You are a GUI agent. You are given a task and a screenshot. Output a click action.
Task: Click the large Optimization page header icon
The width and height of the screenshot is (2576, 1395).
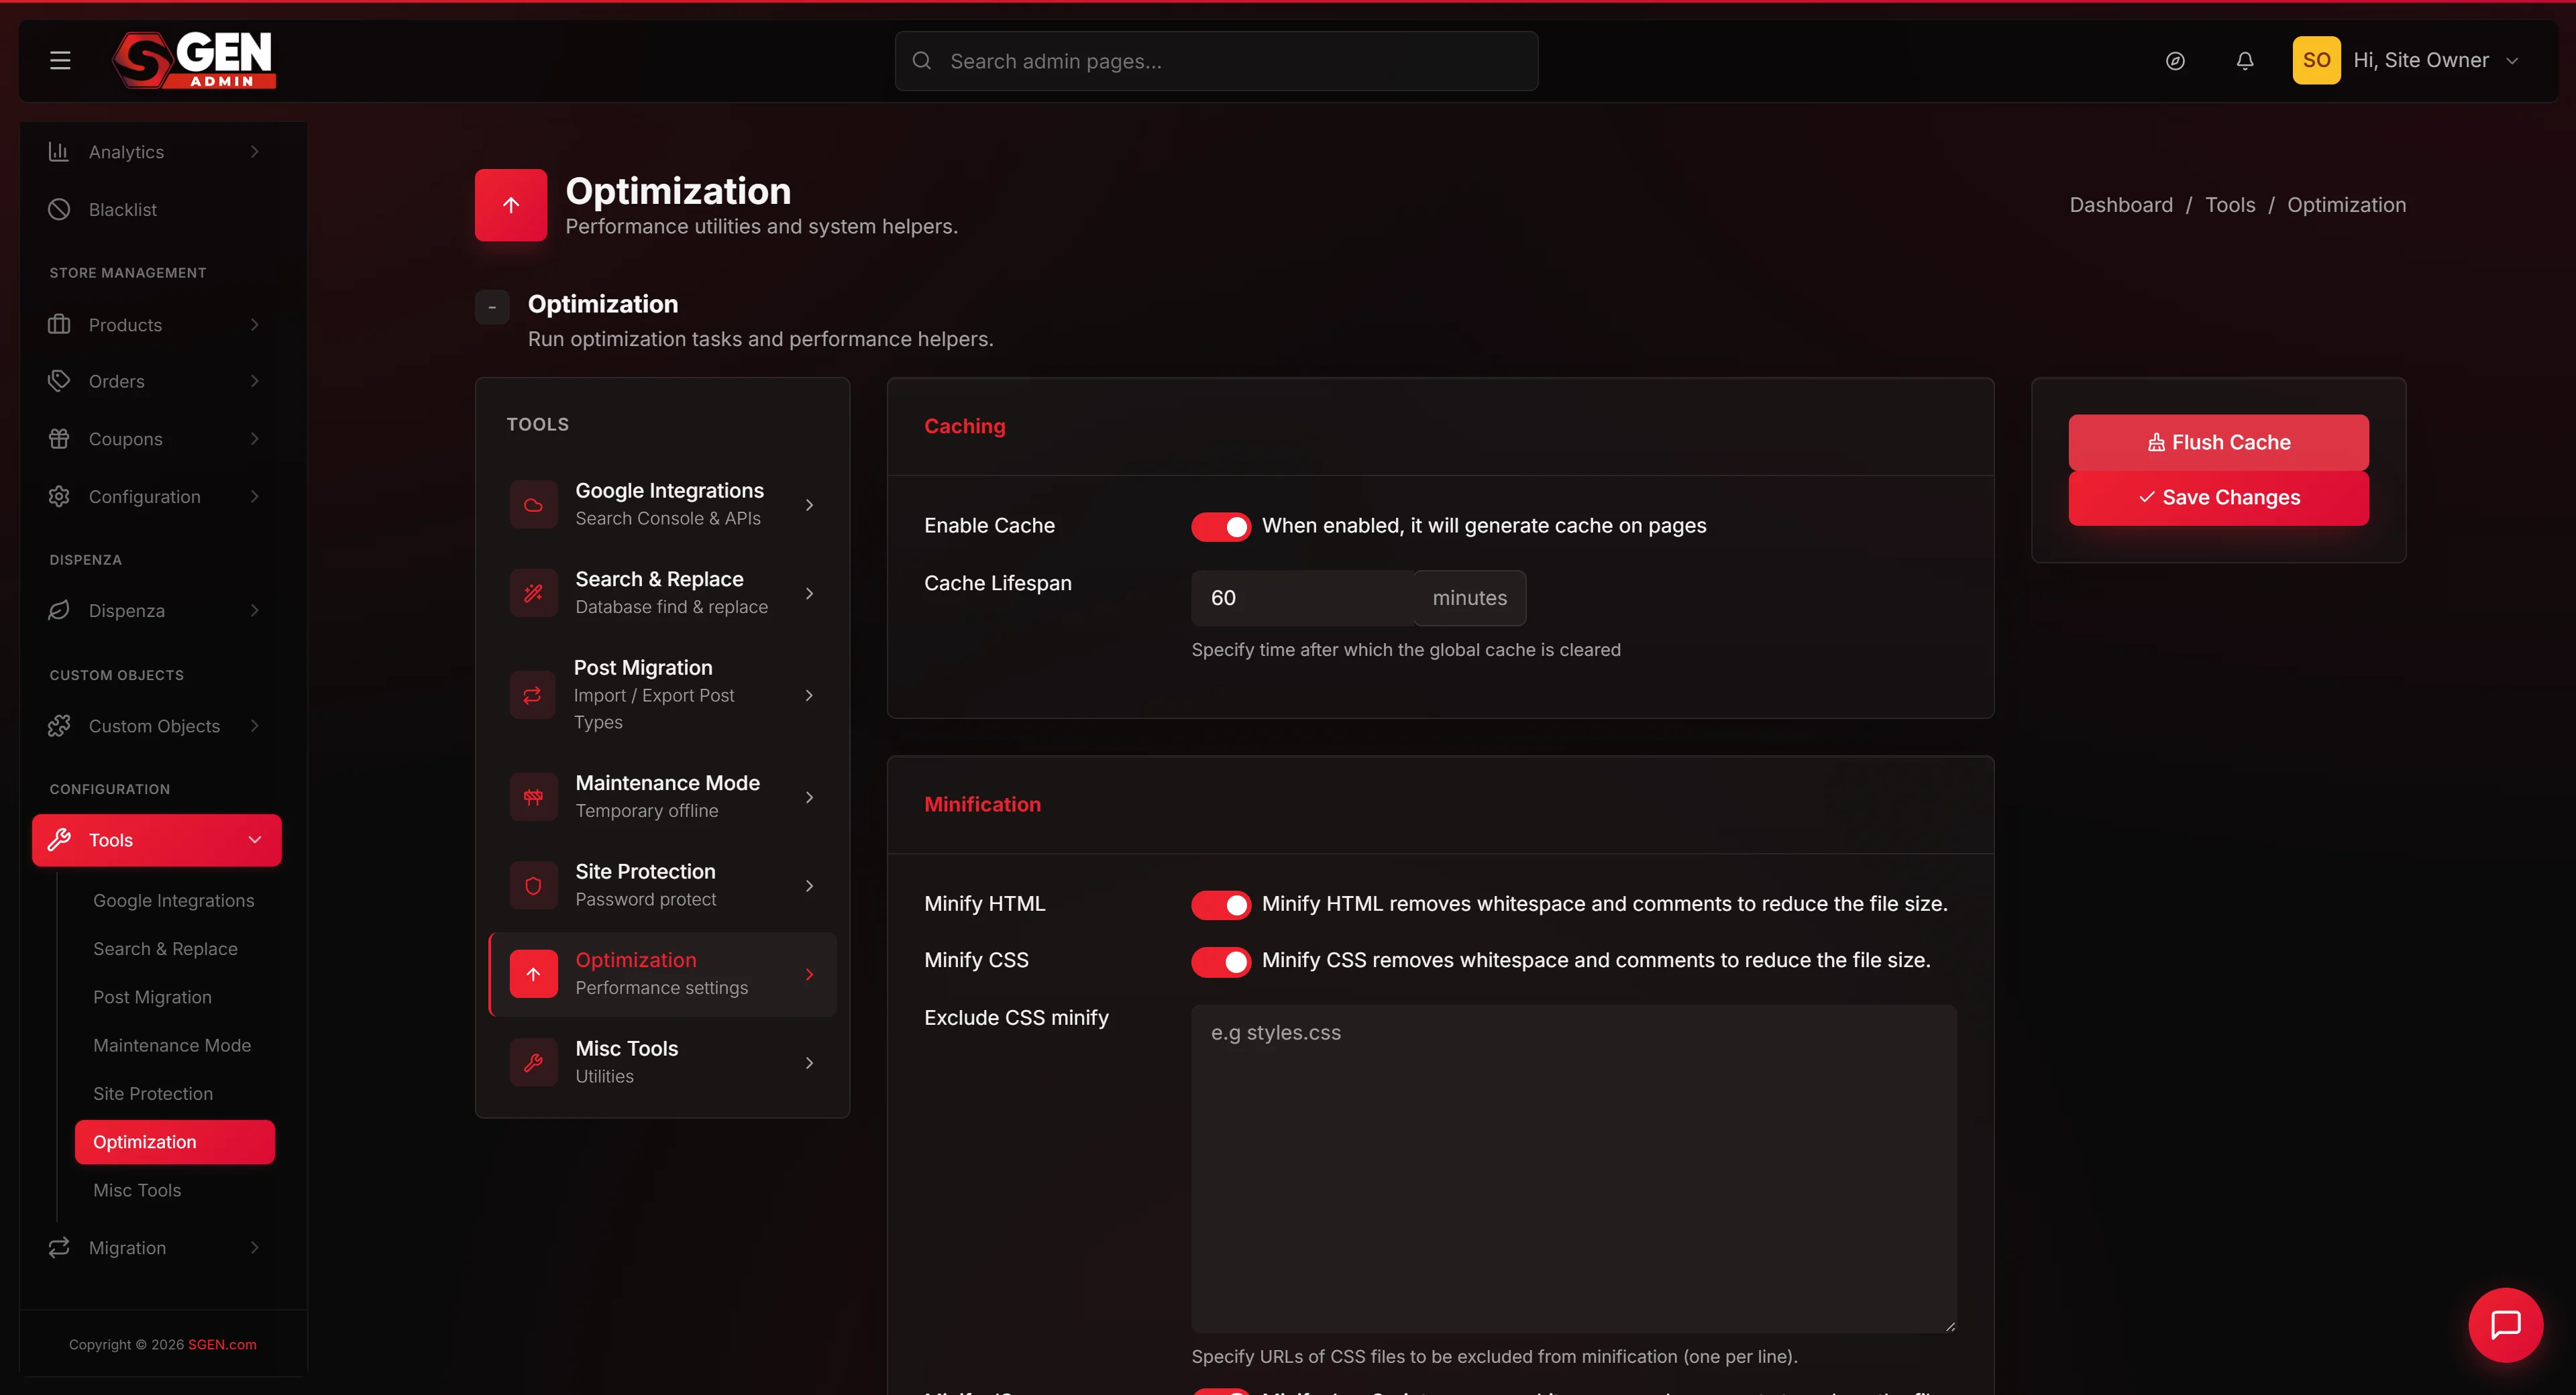coord(511,205)
